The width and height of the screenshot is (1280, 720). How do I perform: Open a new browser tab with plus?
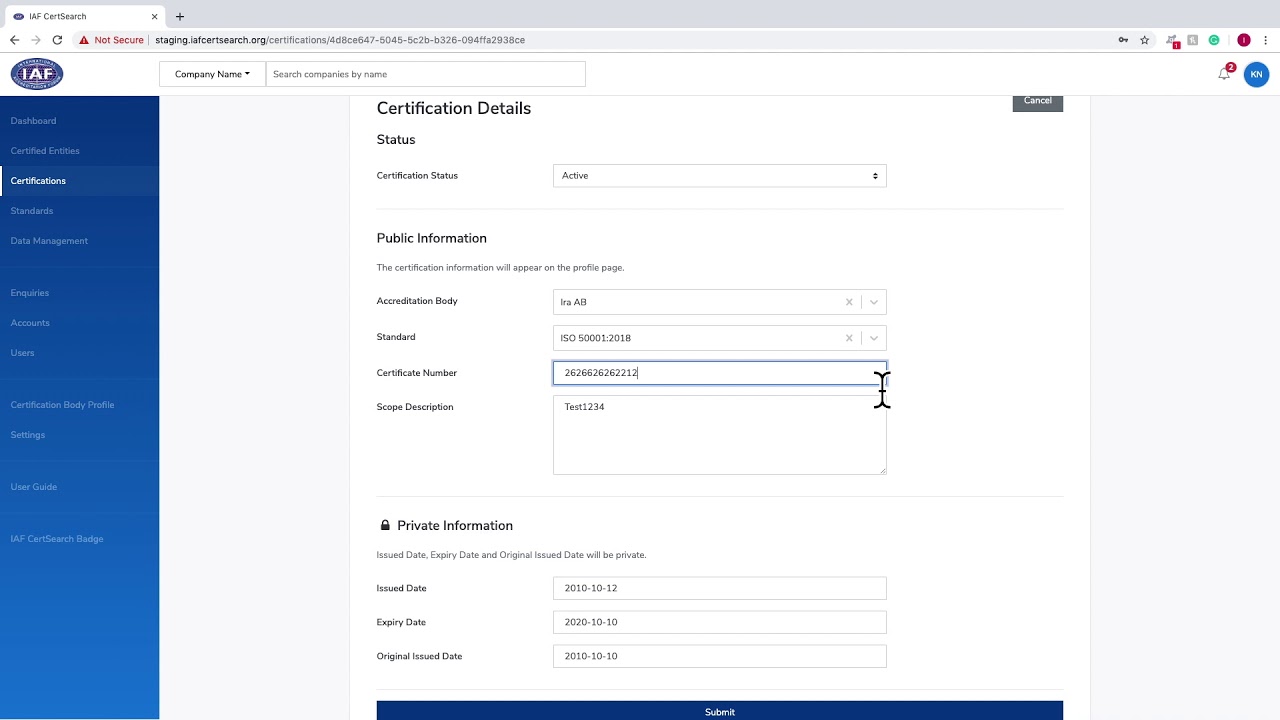coord(180,16)
